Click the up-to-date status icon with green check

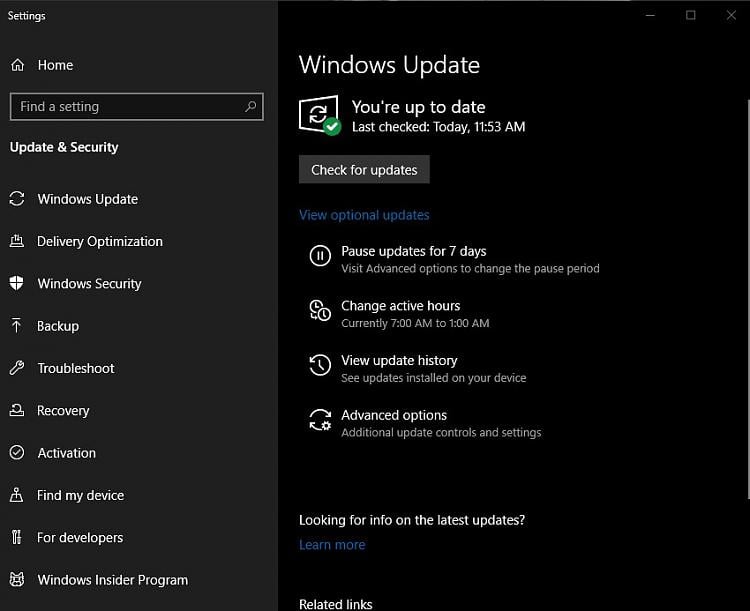pyautogui.click(x=320, y=115)
